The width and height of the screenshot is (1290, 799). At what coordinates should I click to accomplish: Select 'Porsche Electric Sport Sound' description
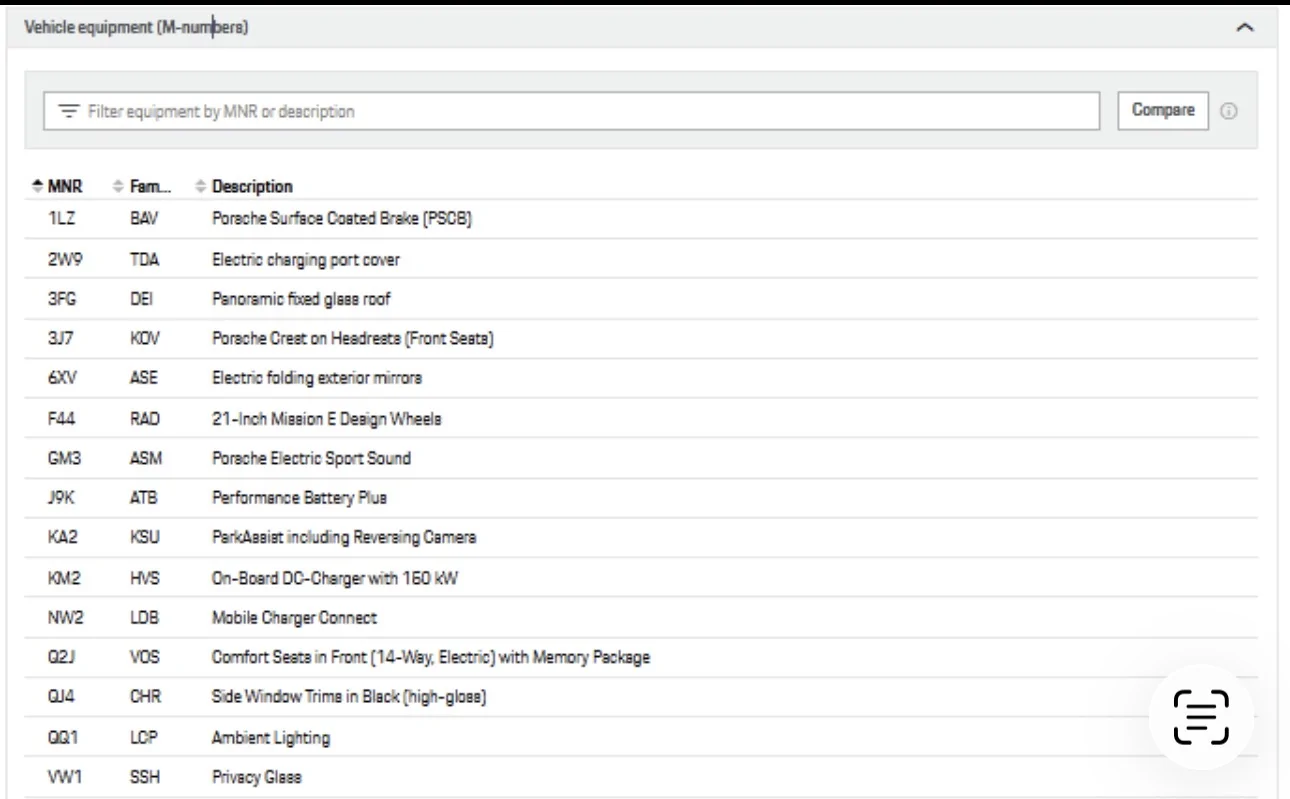click(x=311, y=458)
